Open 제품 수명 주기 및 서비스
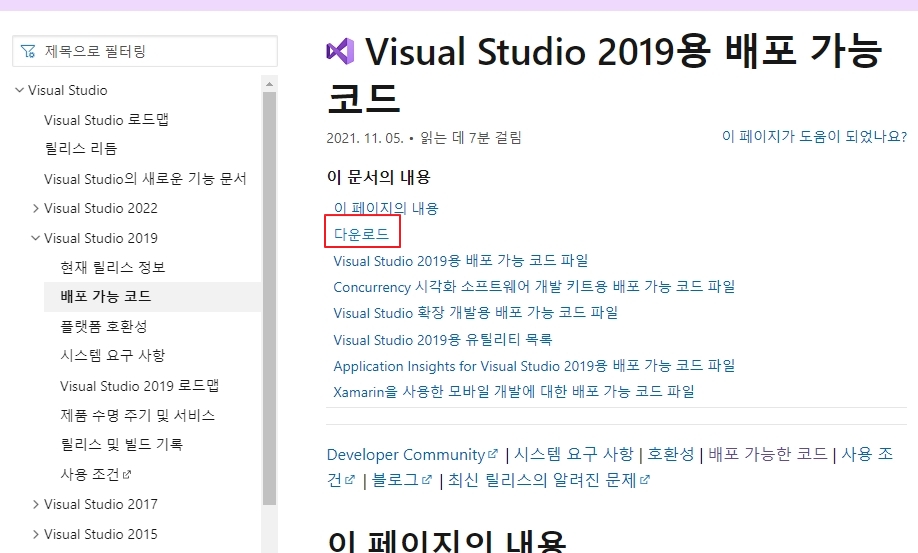 (x=138, y=415)
